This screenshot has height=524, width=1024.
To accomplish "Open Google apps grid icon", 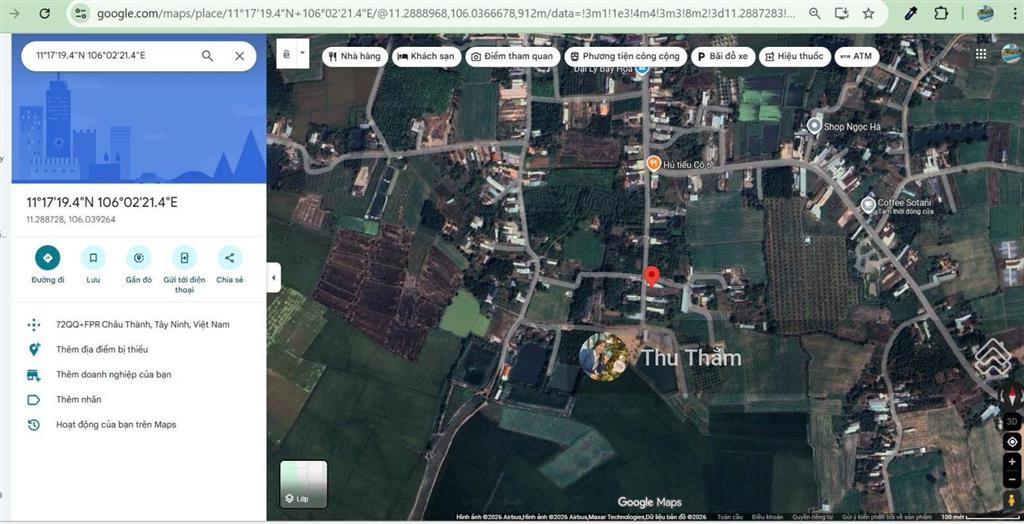I will pyautogui.click(x=981, y=54).
